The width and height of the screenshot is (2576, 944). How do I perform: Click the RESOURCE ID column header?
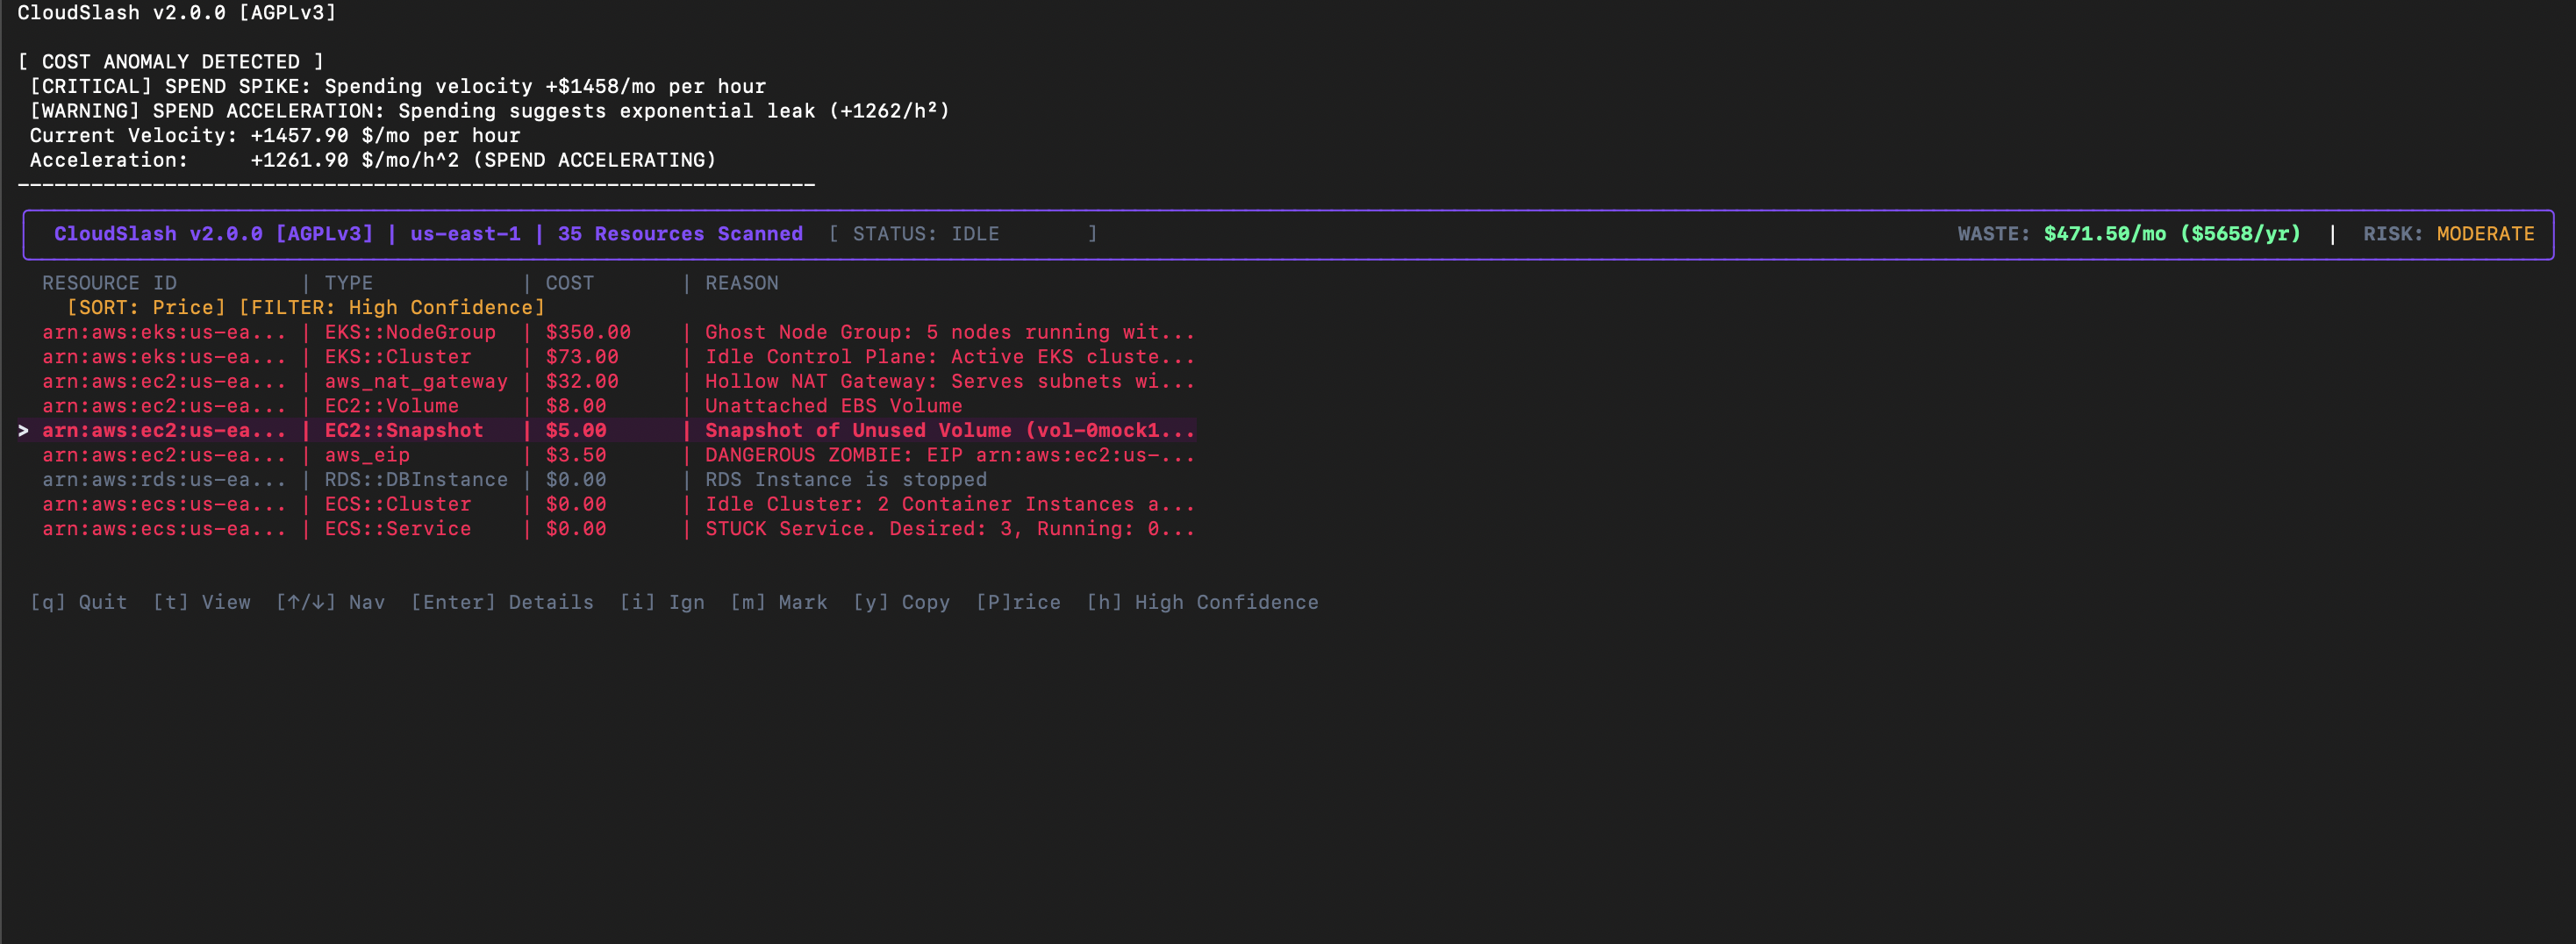(109, 283)
